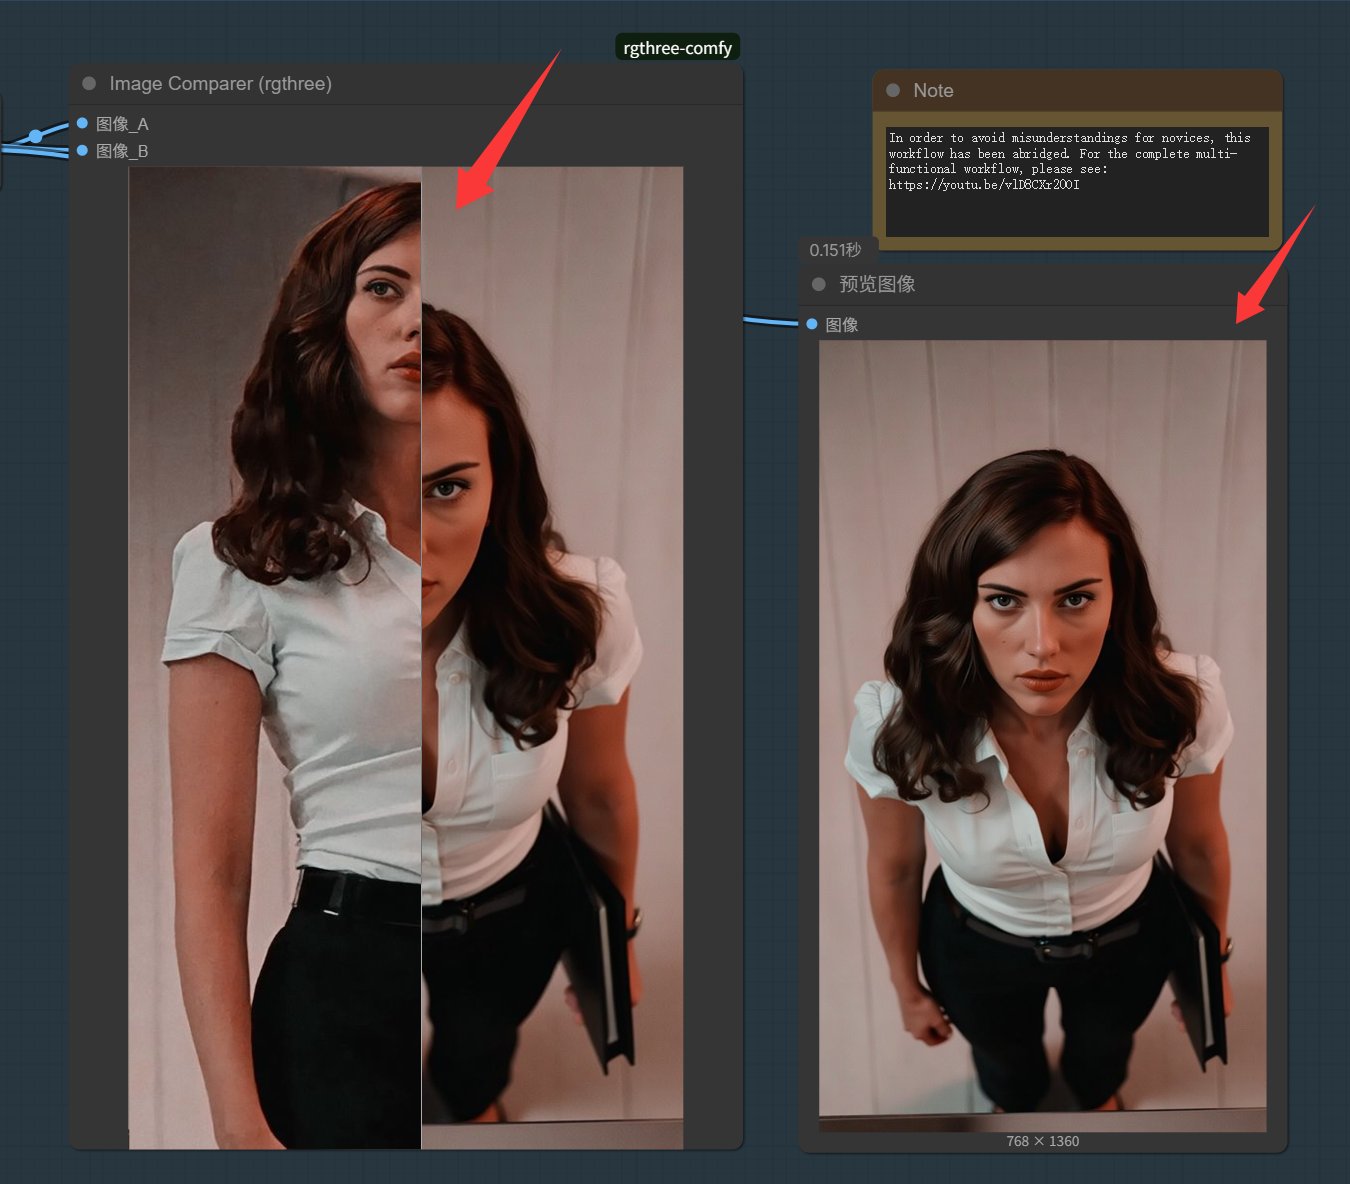The image size is (1350, 1184).
Task: Click the 图像_A input port
Action: (x=82, y=123)
